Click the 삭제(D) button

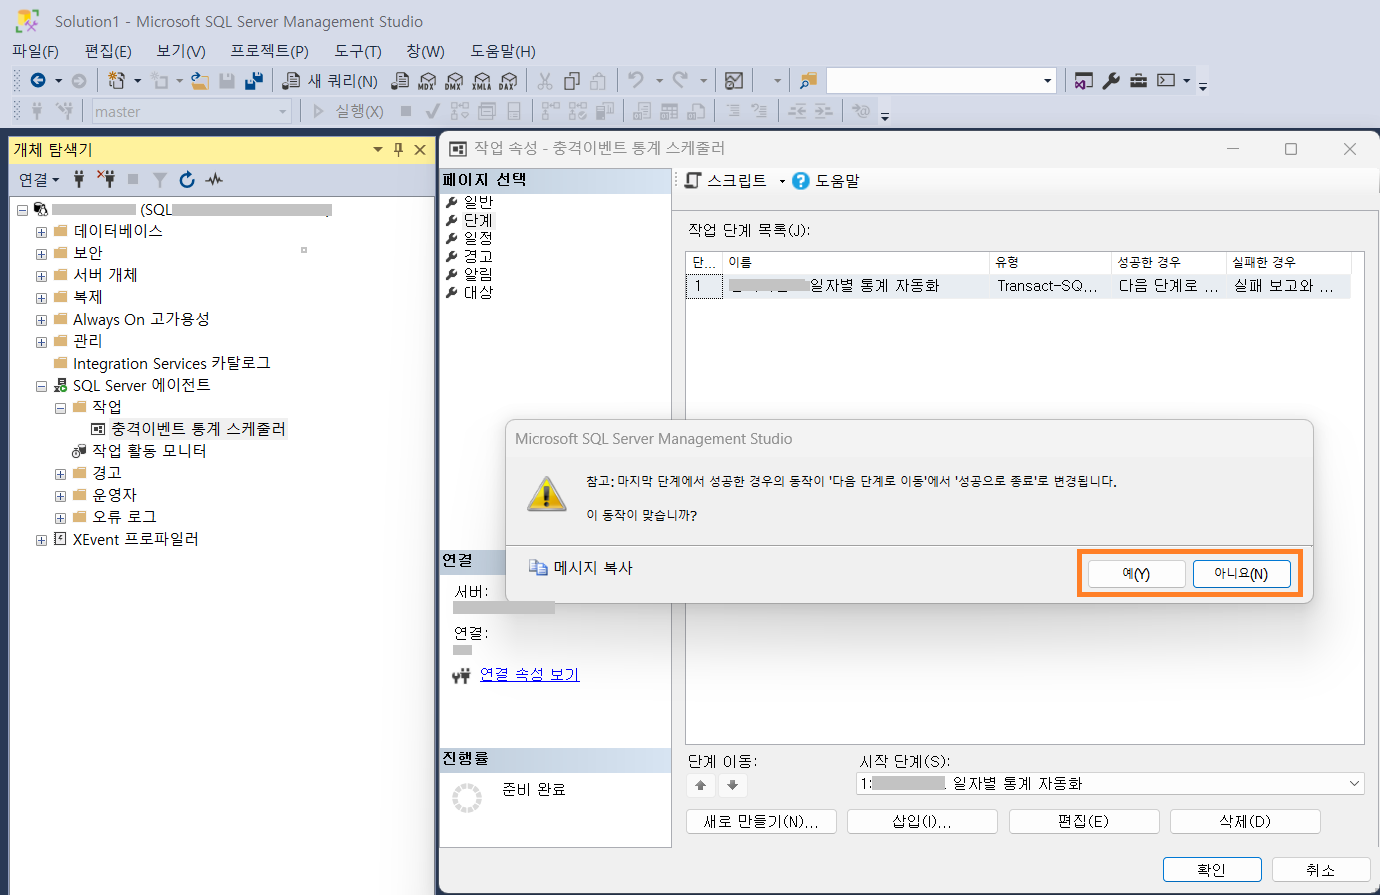[1245, 821]
